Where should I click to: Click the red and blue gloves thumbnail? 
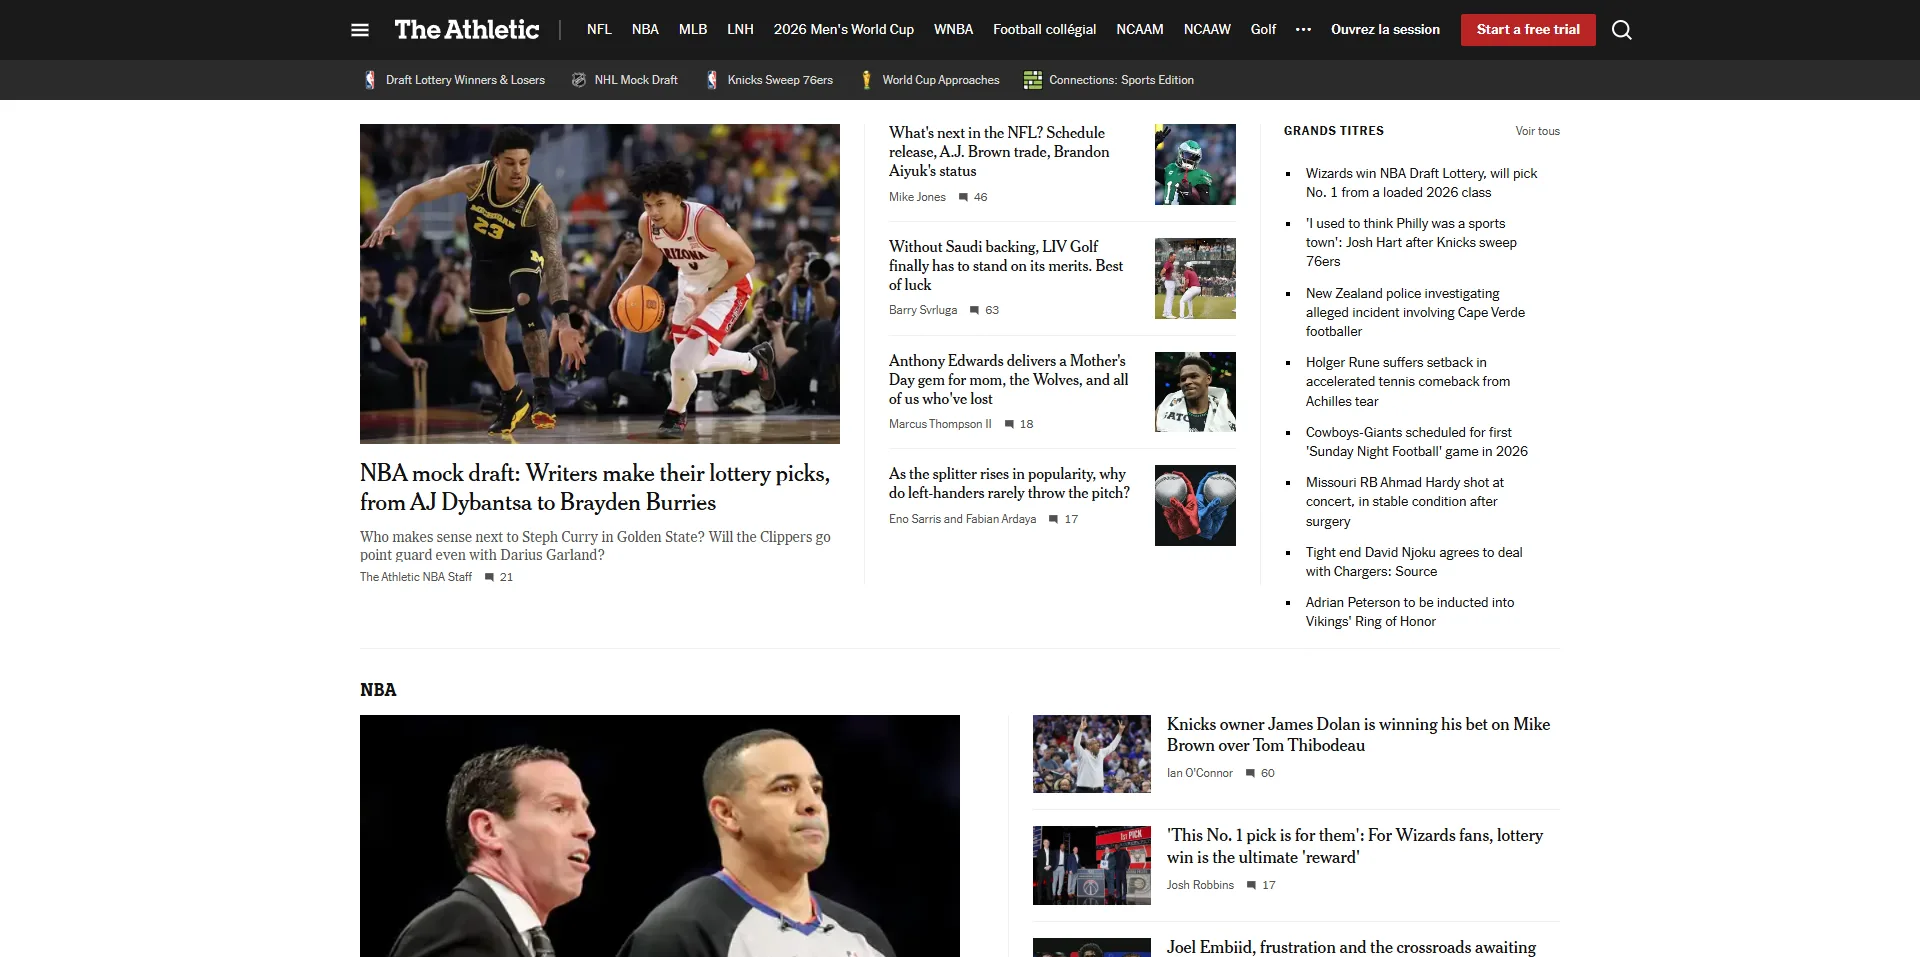1195,505
